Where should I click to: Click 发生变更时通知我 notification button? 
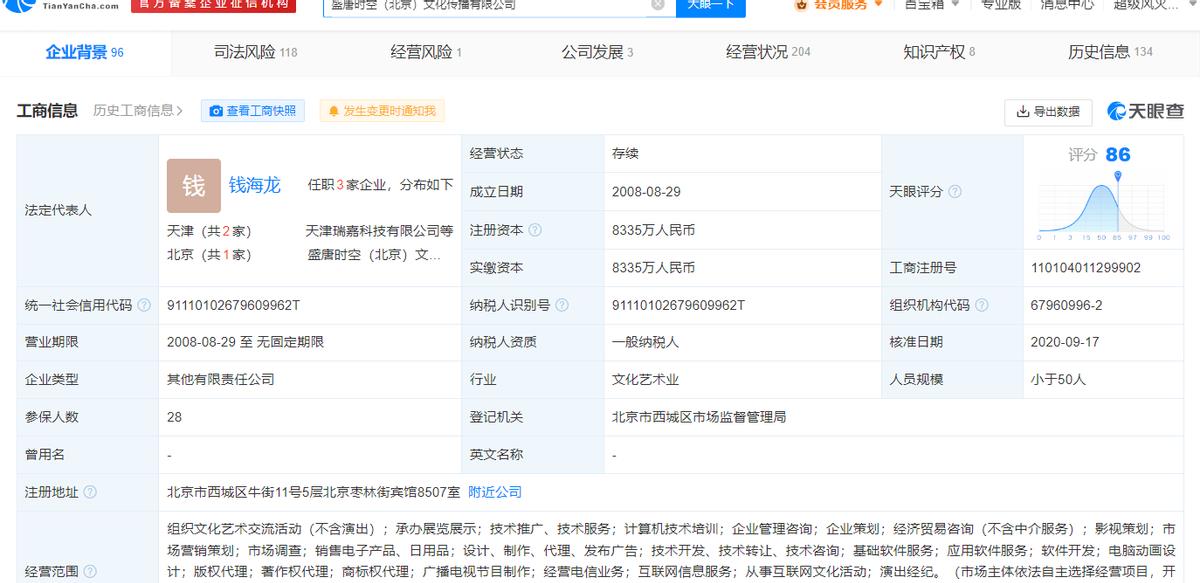[x=382, y=111]
